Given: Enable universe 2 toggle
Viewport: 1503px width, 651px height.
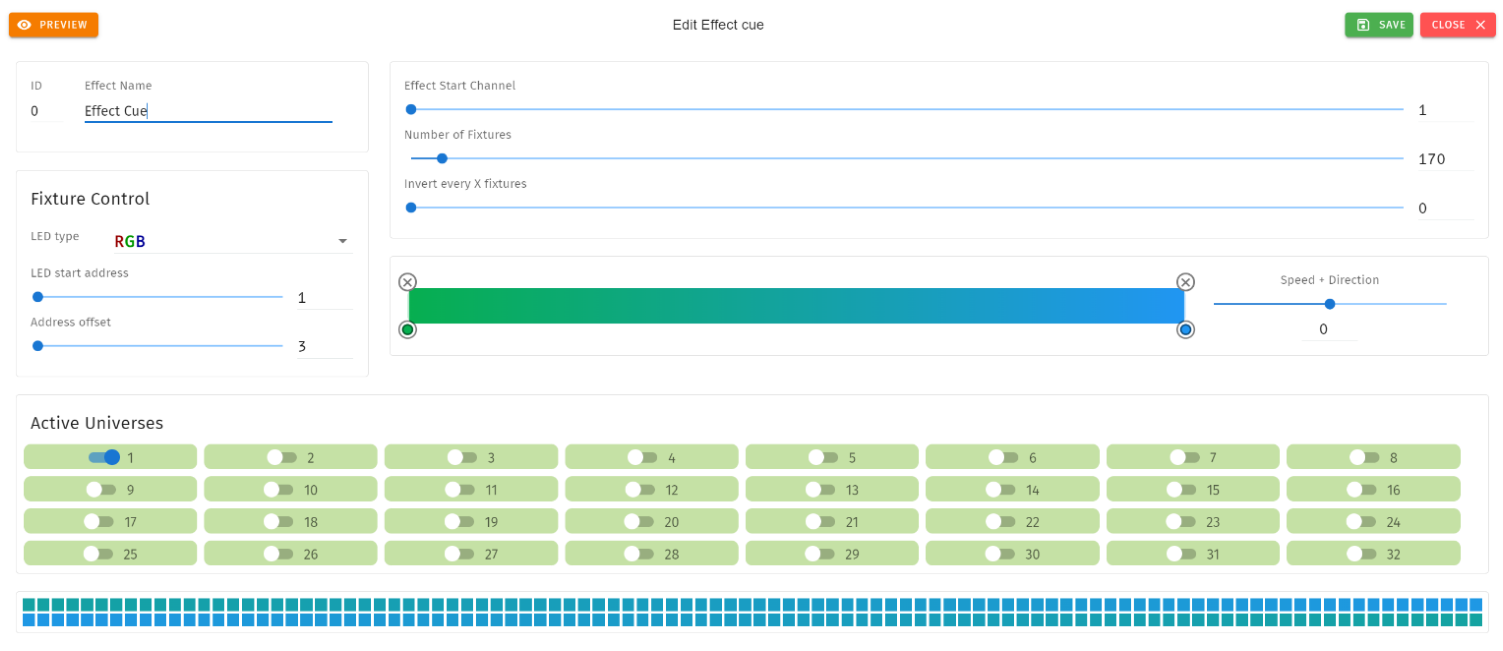Looking at the screenshot, I should [282, 457].
